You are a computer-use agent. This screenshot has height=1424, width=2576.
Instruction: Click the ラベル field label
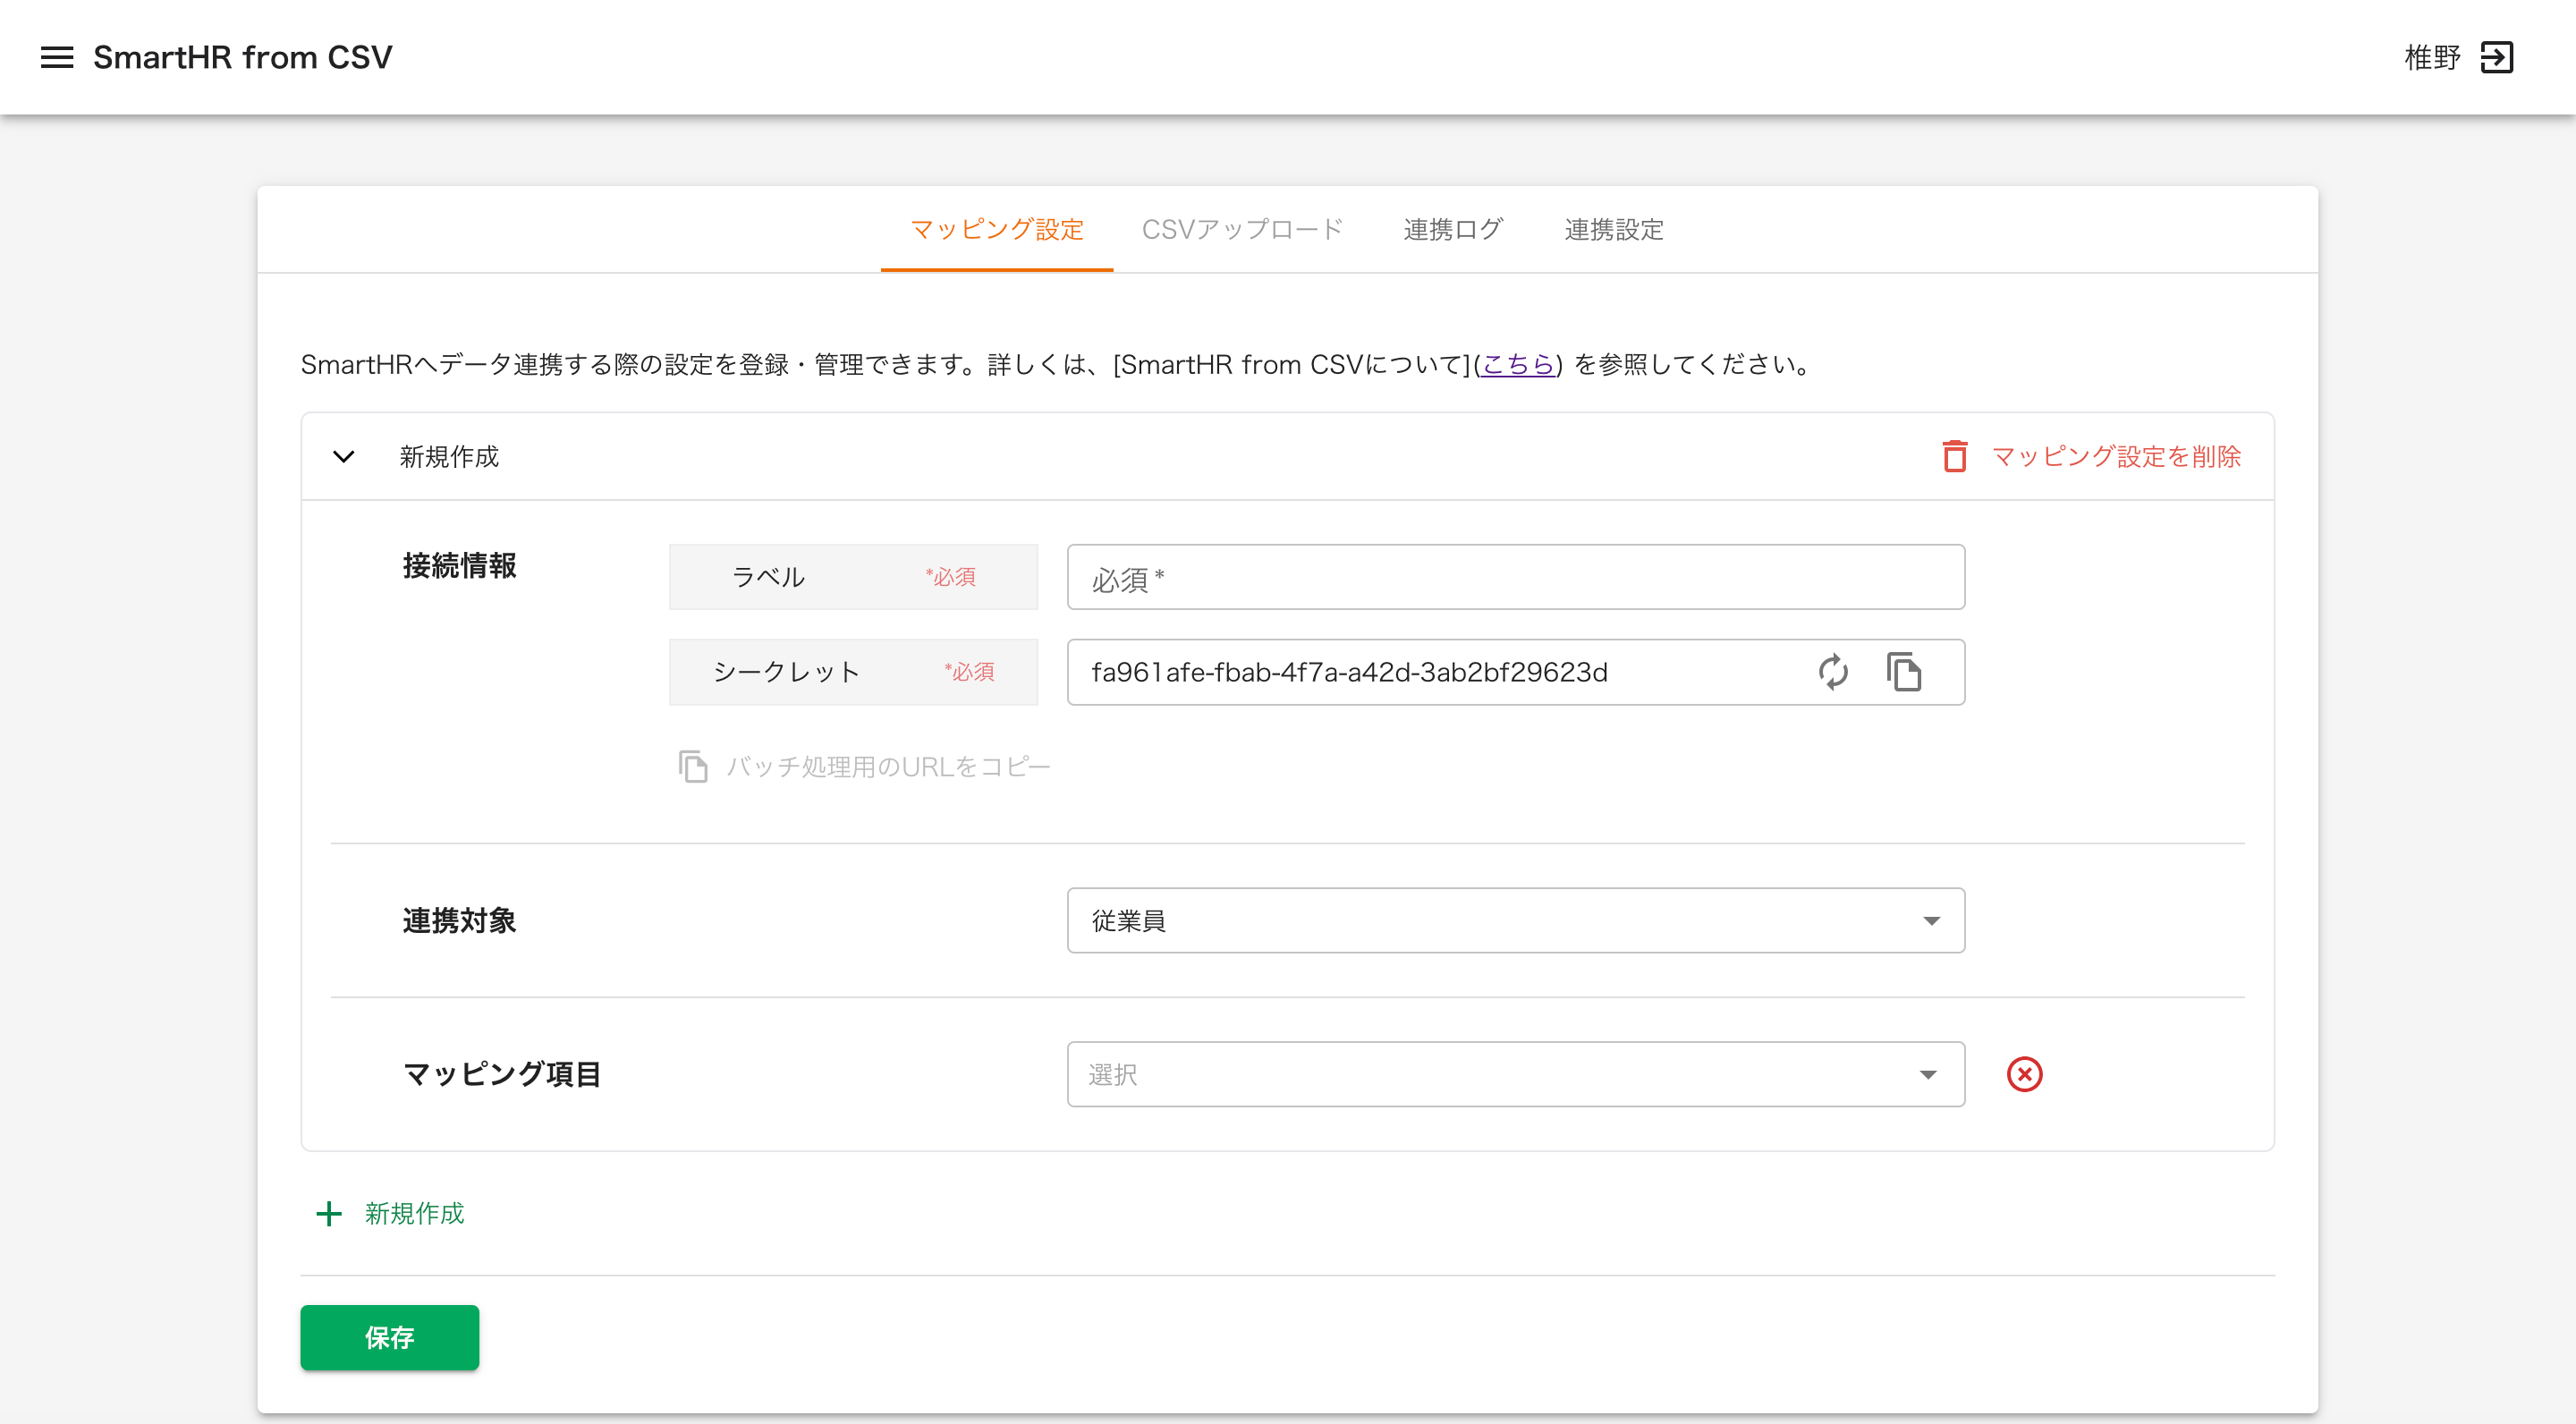pos(768,577)
